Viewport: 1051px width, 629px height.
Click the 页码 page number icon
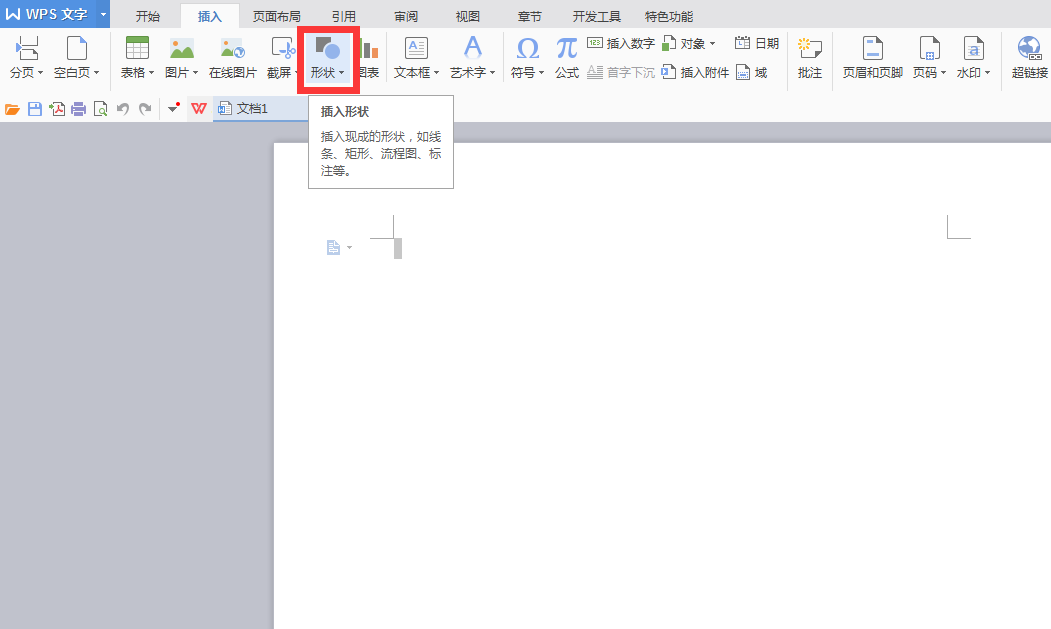(x=929, y=48)
